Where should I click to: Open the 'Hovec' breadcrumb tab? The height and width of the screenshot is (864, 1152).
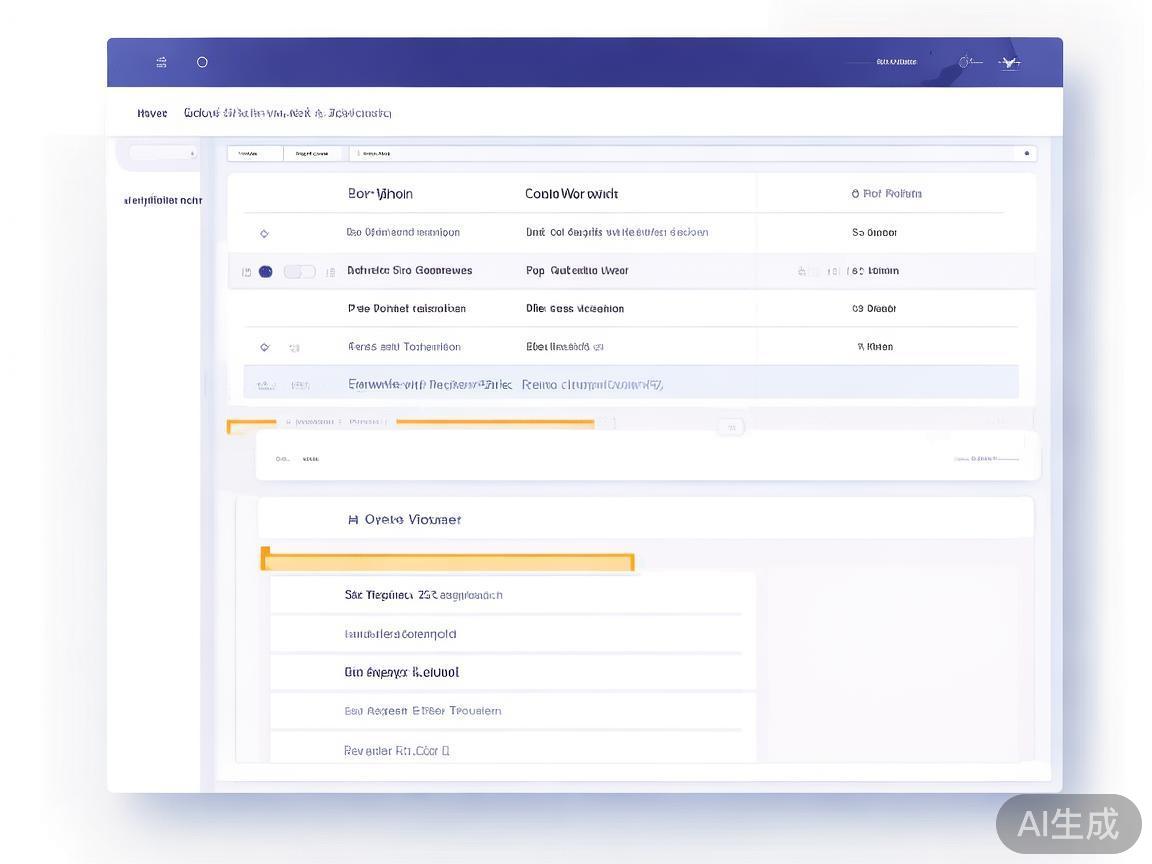(x=152, y=113)
